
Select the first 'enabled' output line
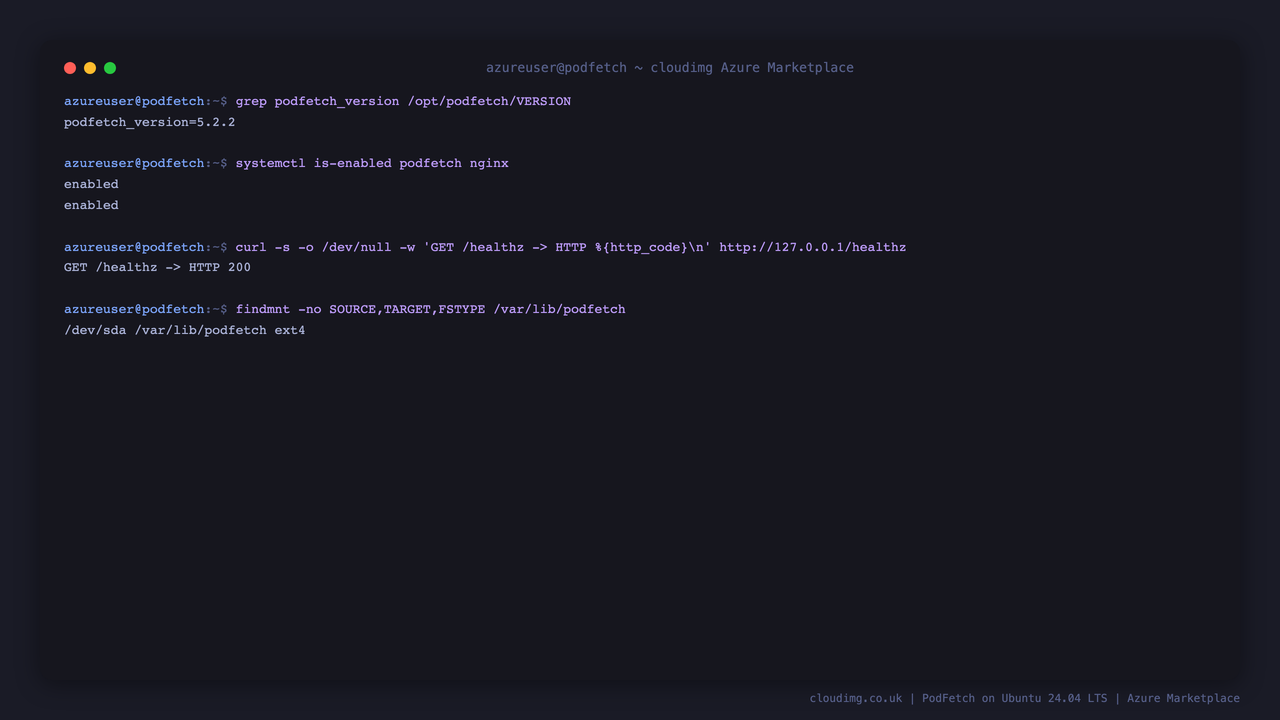[x=91, y=184]
